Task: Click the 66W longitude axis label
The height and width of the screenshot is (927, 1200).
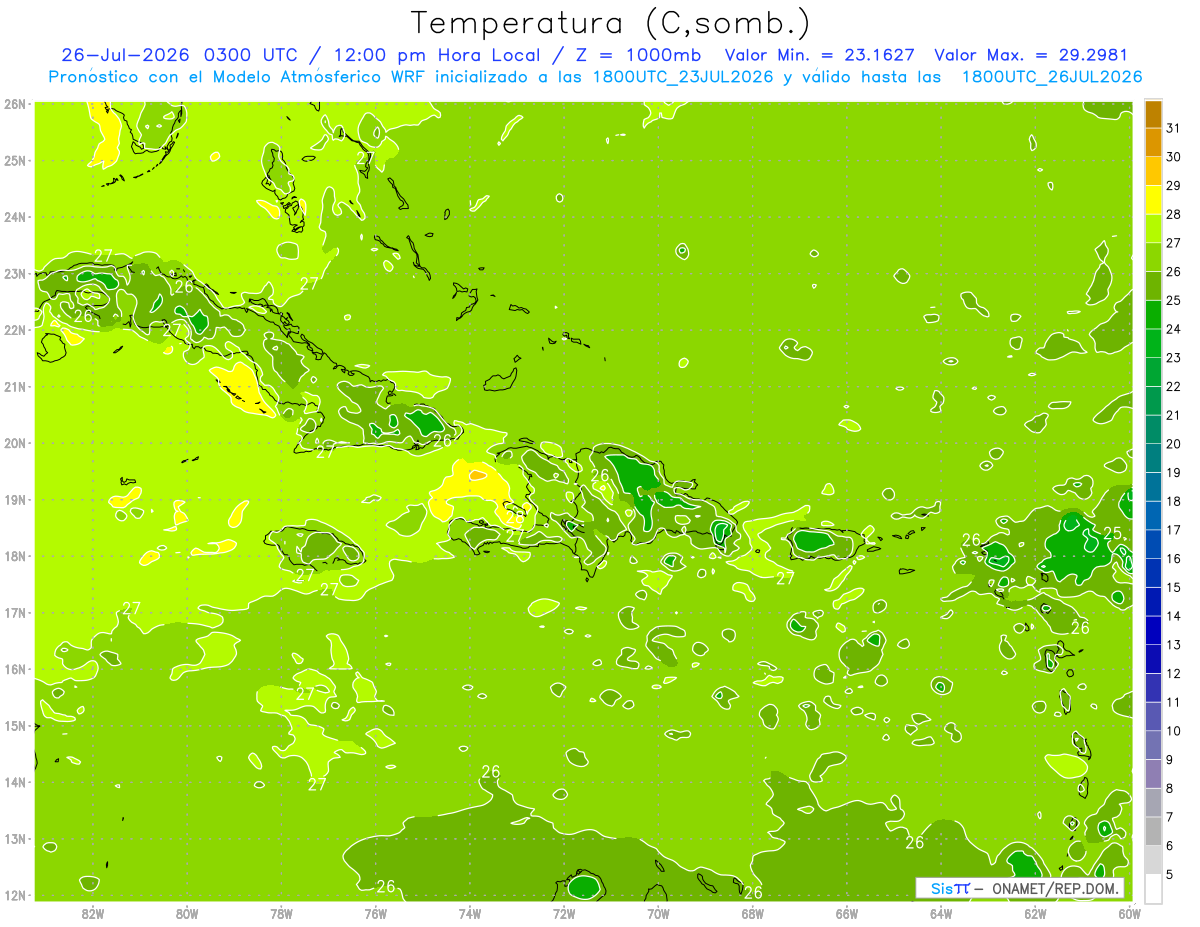Action: click(847, 914)
